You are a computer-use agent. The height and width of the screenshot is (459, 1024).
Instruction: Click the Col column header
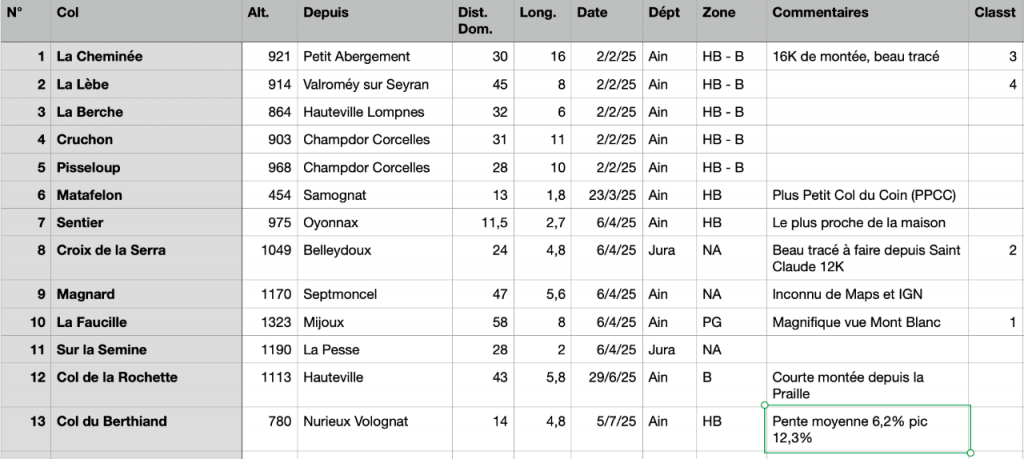point(146,21)
